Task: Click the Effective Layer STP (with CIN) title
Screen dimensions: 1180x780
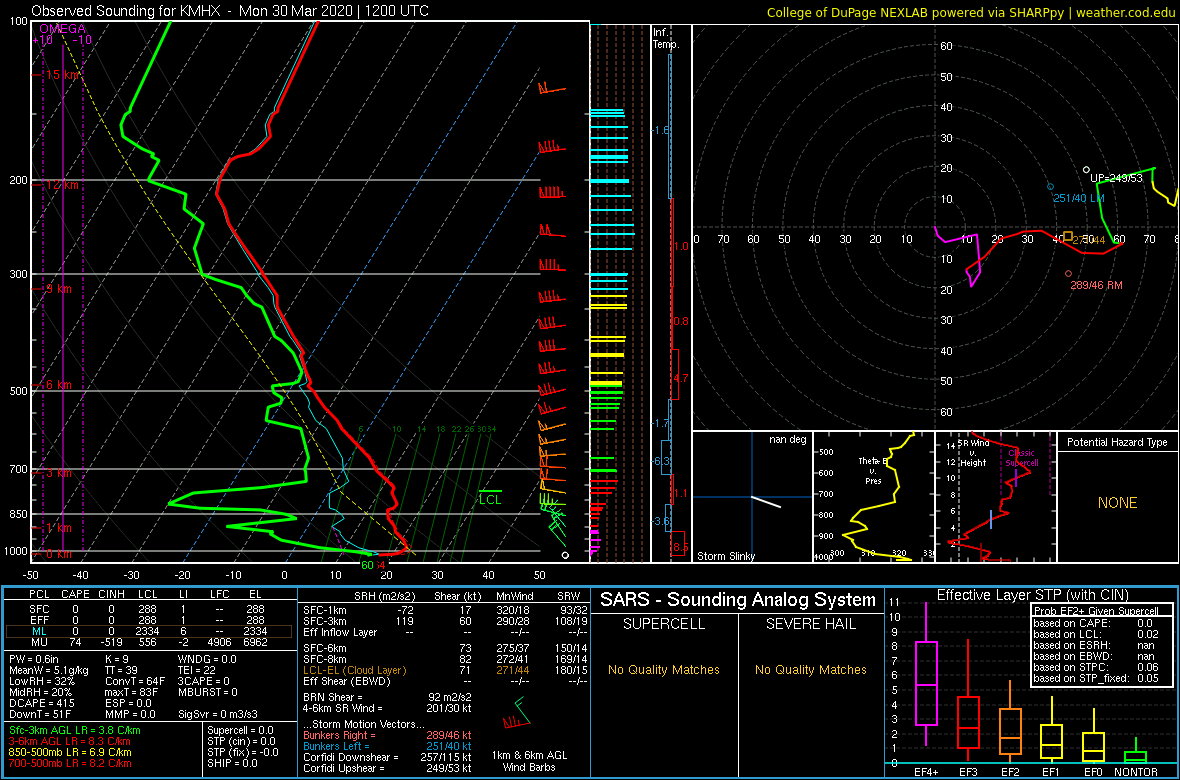Action: tap(1032, 595)
